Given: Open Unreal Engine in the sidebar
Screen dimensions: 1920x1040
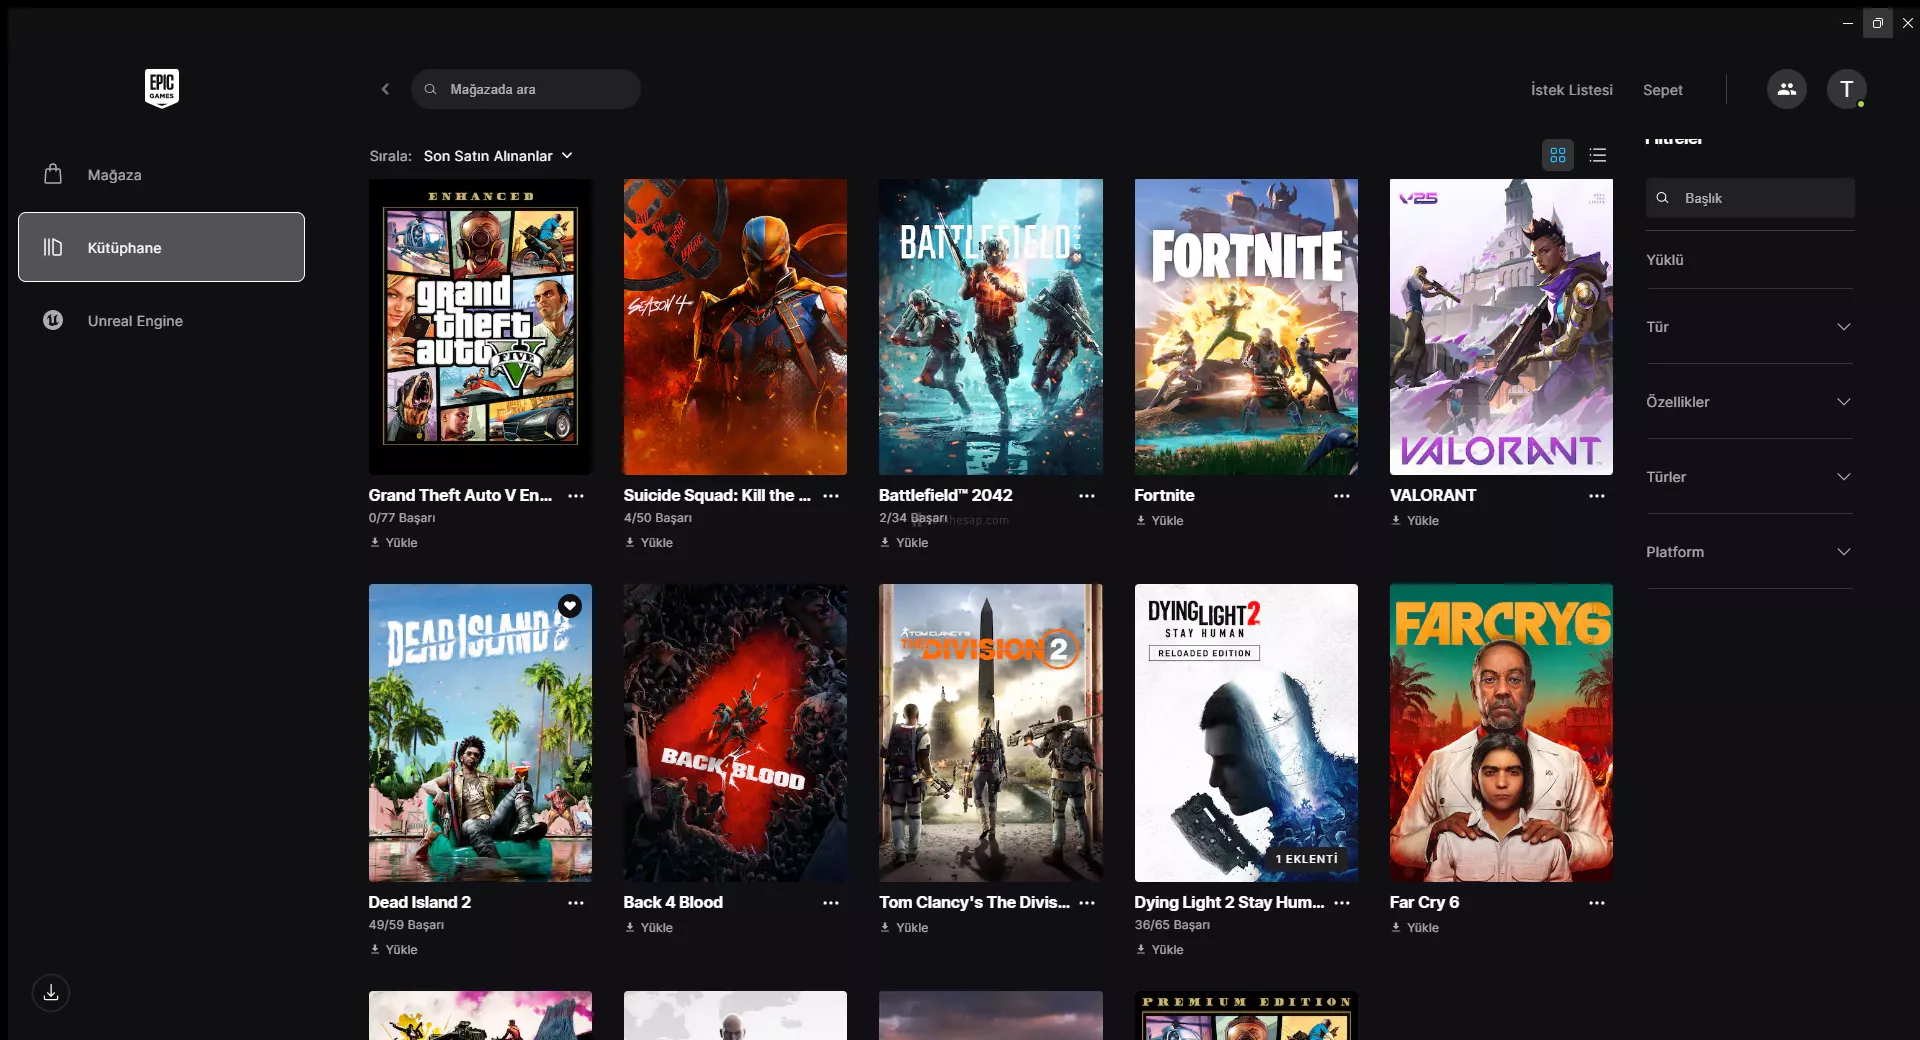Looking at the screenshot, I should click(135, 321).
